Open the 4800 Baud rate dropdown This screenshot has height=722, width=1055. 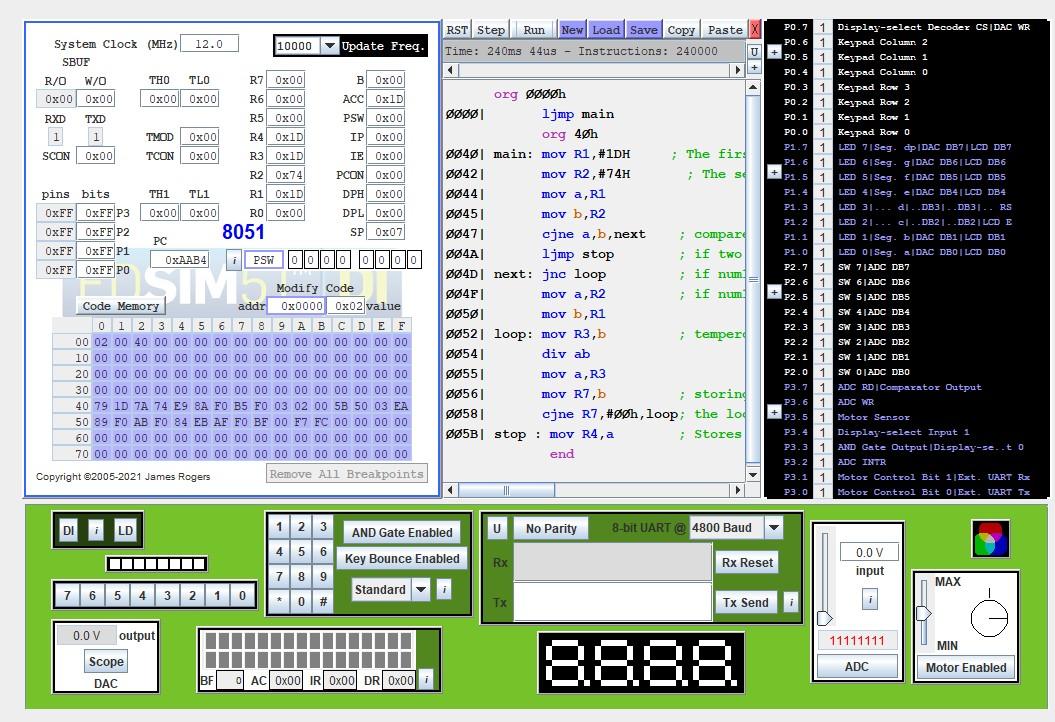pyautogui.click(x=773, y=526)
